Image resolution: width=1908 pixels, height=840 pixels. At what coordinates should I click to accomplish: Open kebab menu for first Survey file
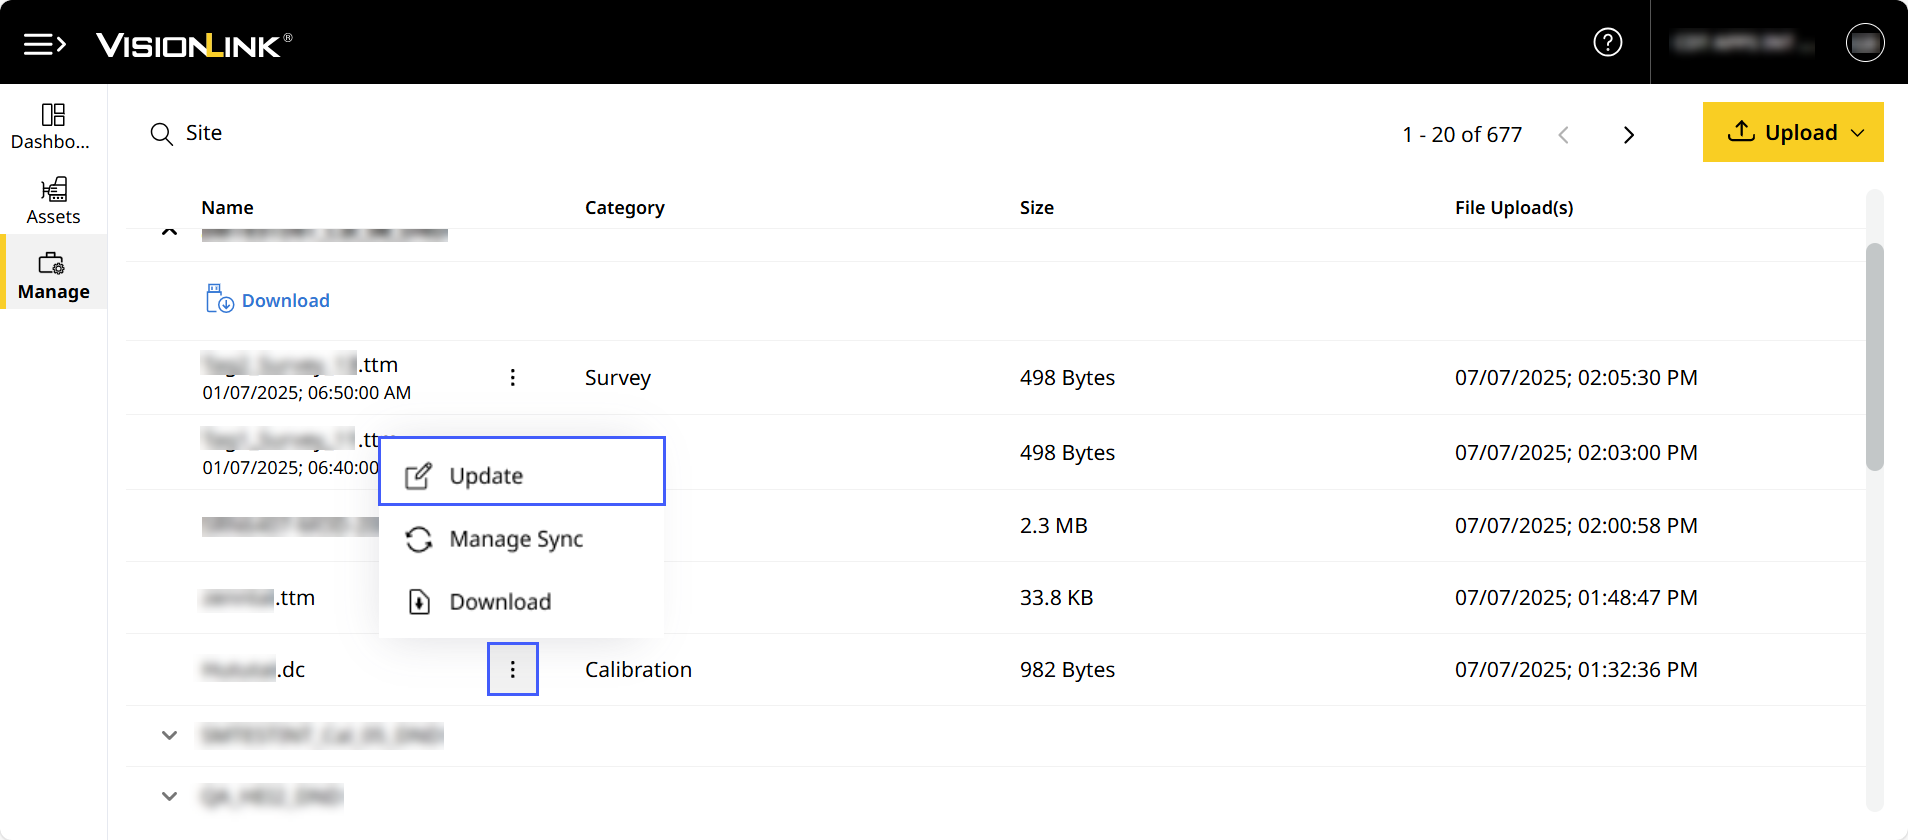tap(512, 377)
